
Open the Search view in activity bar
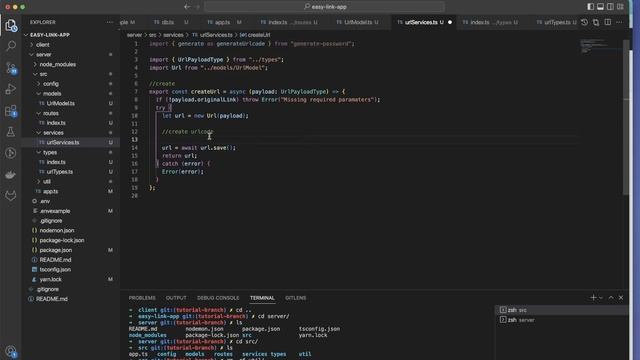11,46
